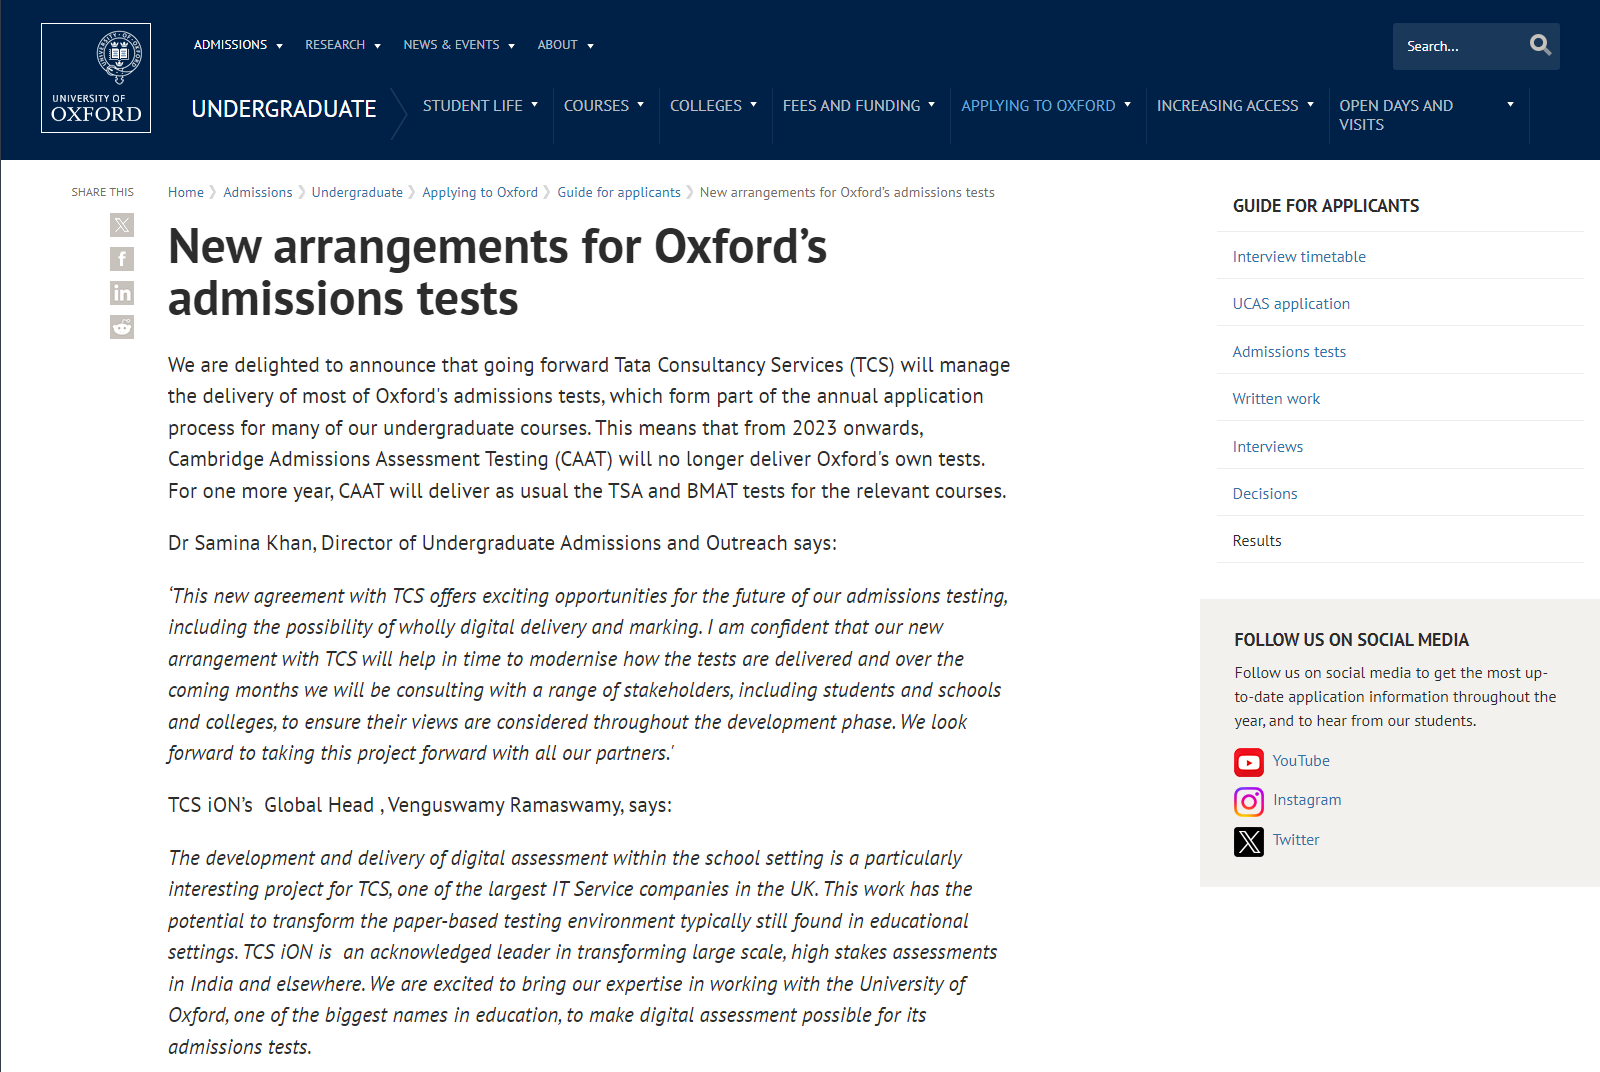This screenshot has height=1072, width=1600.
Task: Expand the News & Events menu arrow
Action: point(511,46)
